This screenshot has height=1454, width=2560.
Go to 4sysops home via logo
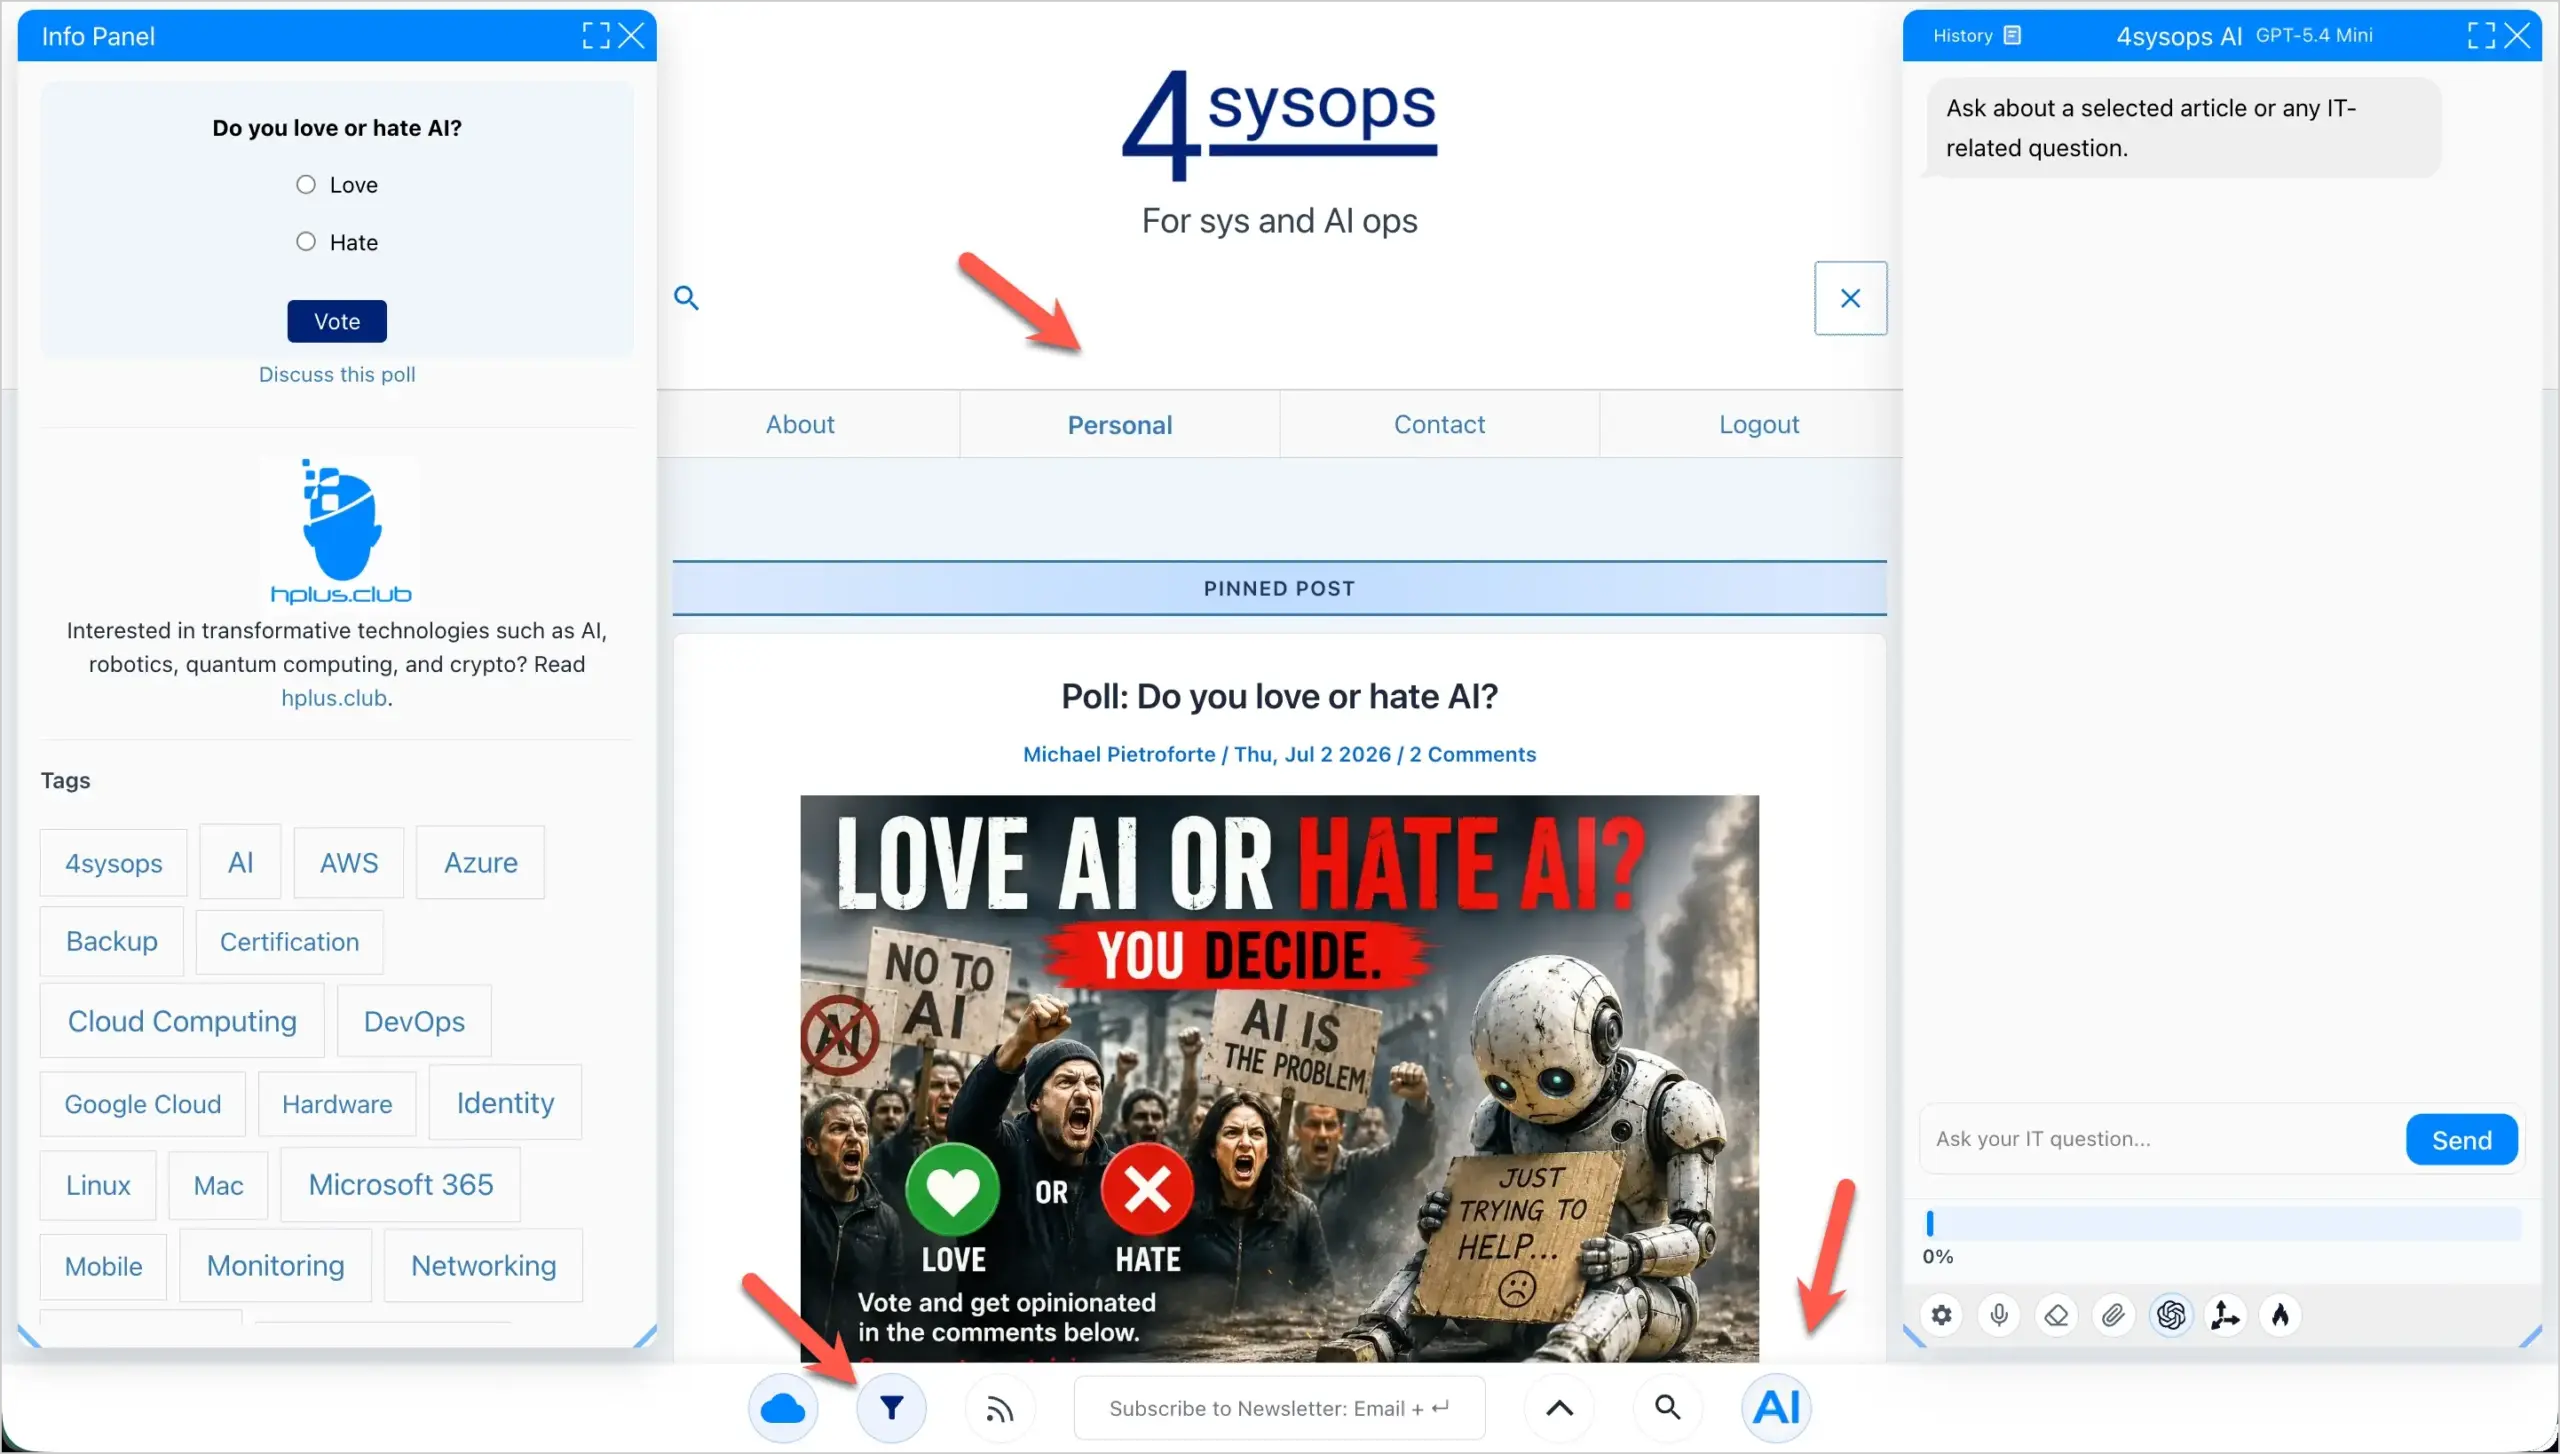tap(1279, 125)
